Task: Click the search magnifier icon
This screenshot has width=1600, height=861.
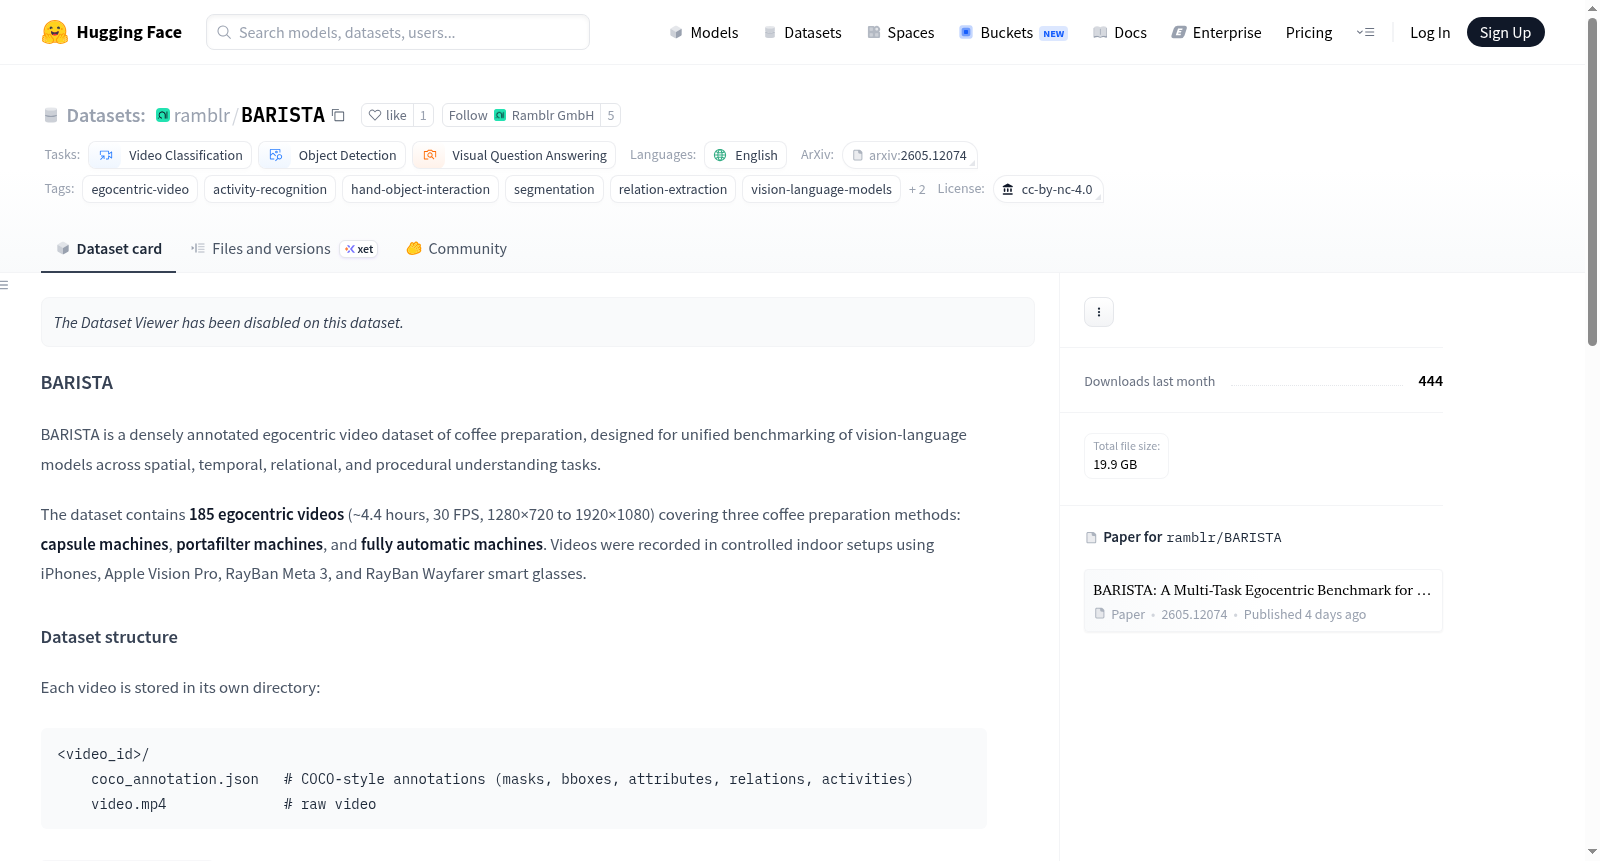Action: click(x=225, y=32)
